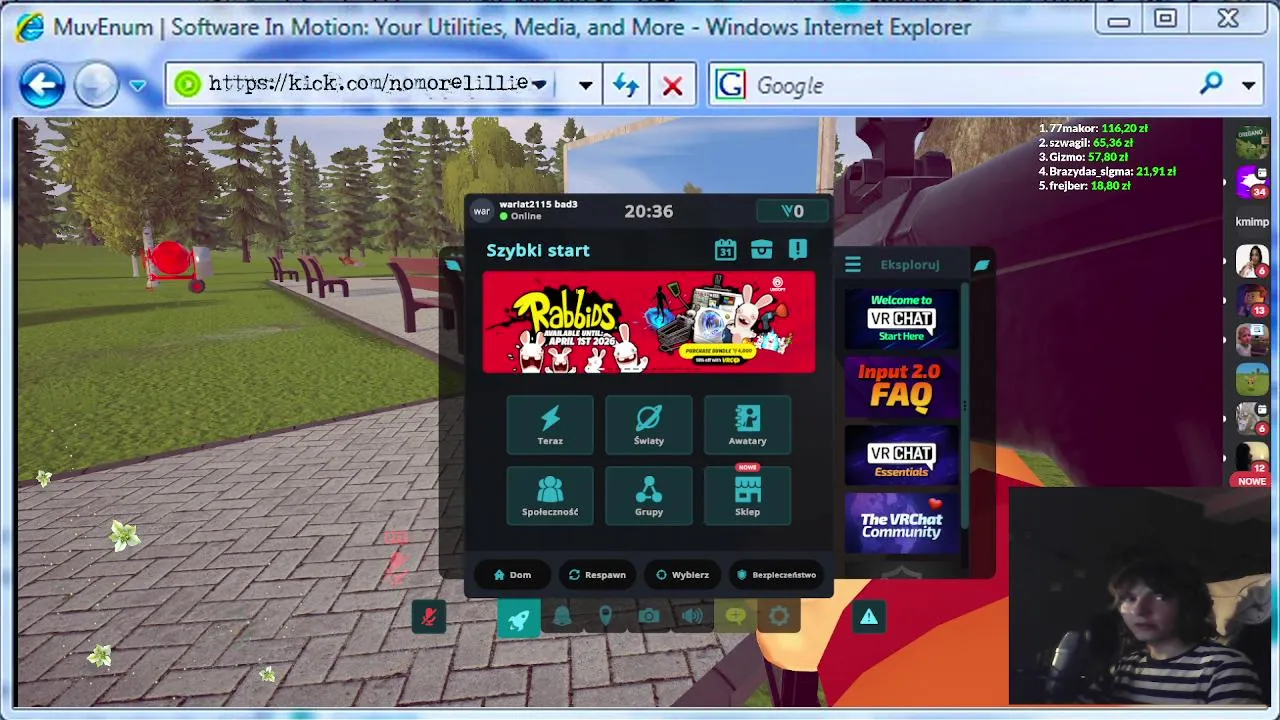Open the Społeczność social tile

pos(550,496)
